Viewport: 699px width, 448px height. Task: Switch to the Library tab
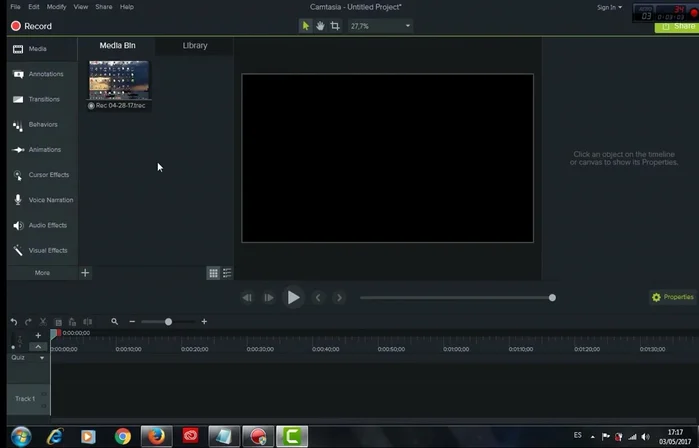(x=195, y=46)
